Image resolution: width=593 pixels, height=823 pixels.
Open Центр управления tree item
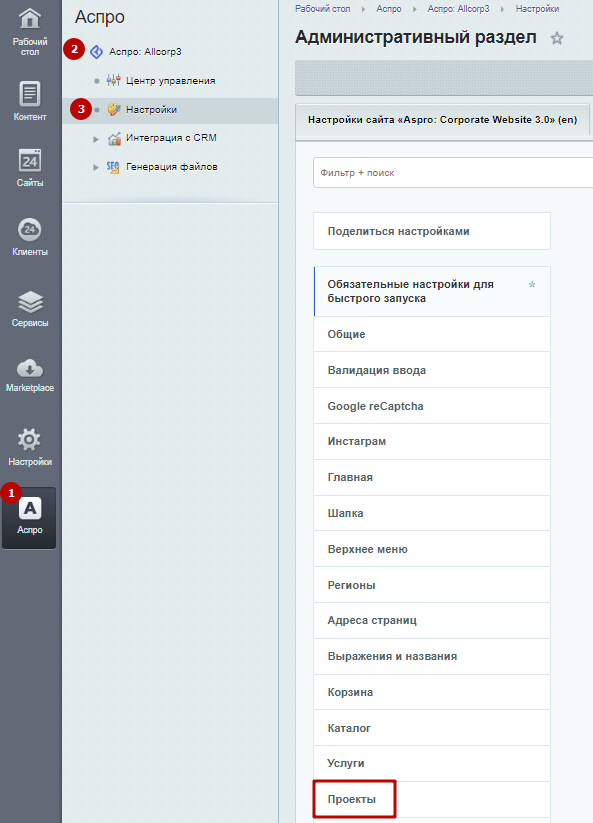tap(171, 81)
